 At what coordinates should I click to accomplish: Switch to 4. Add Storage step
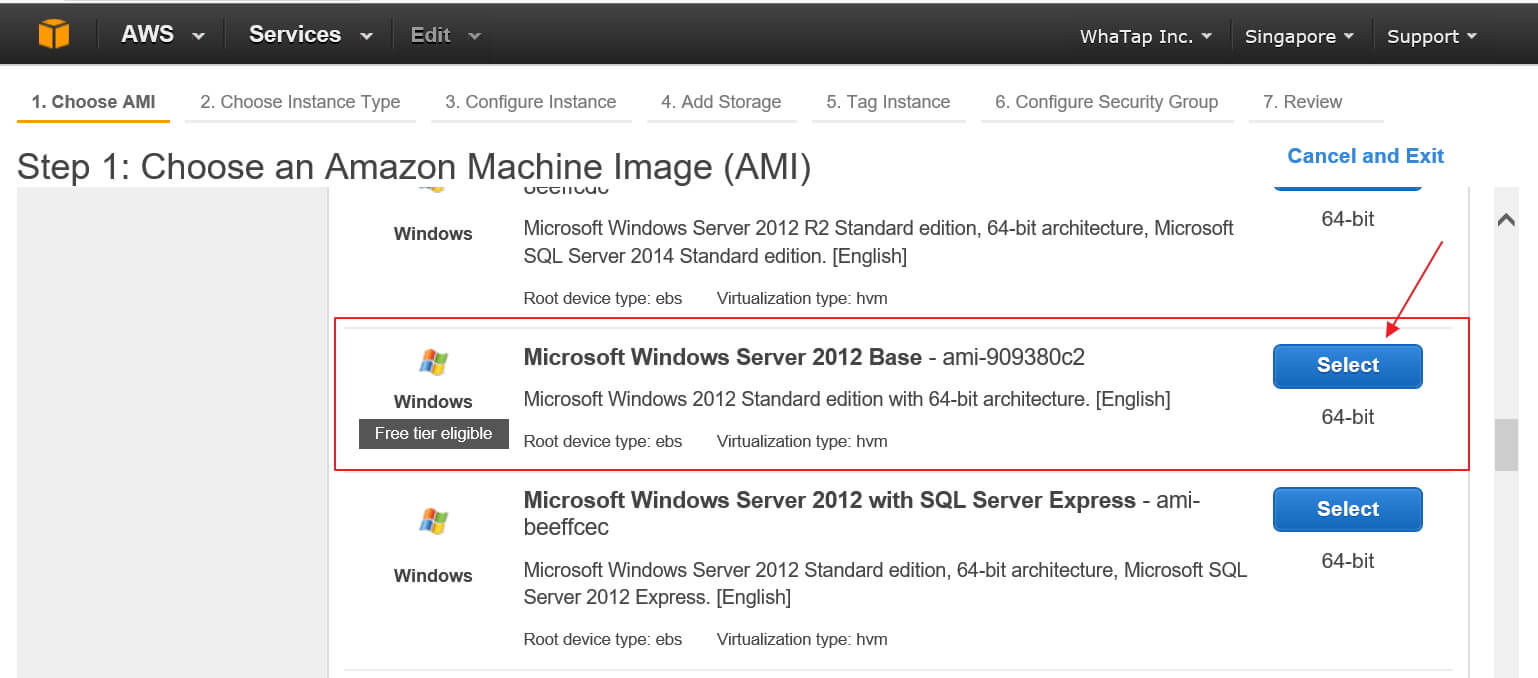pos(721,102)
